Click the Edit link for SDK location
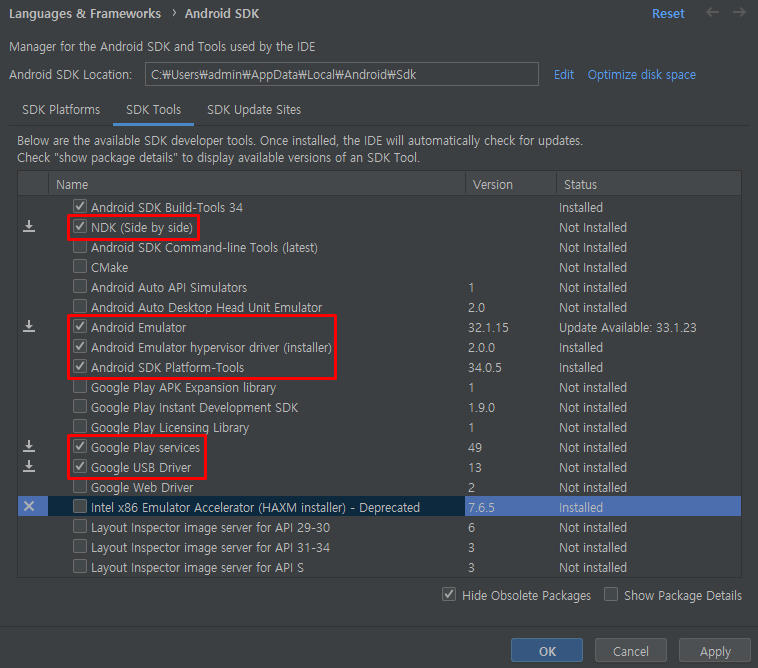This screenshot has width=758, height=668. pos(564,74)
